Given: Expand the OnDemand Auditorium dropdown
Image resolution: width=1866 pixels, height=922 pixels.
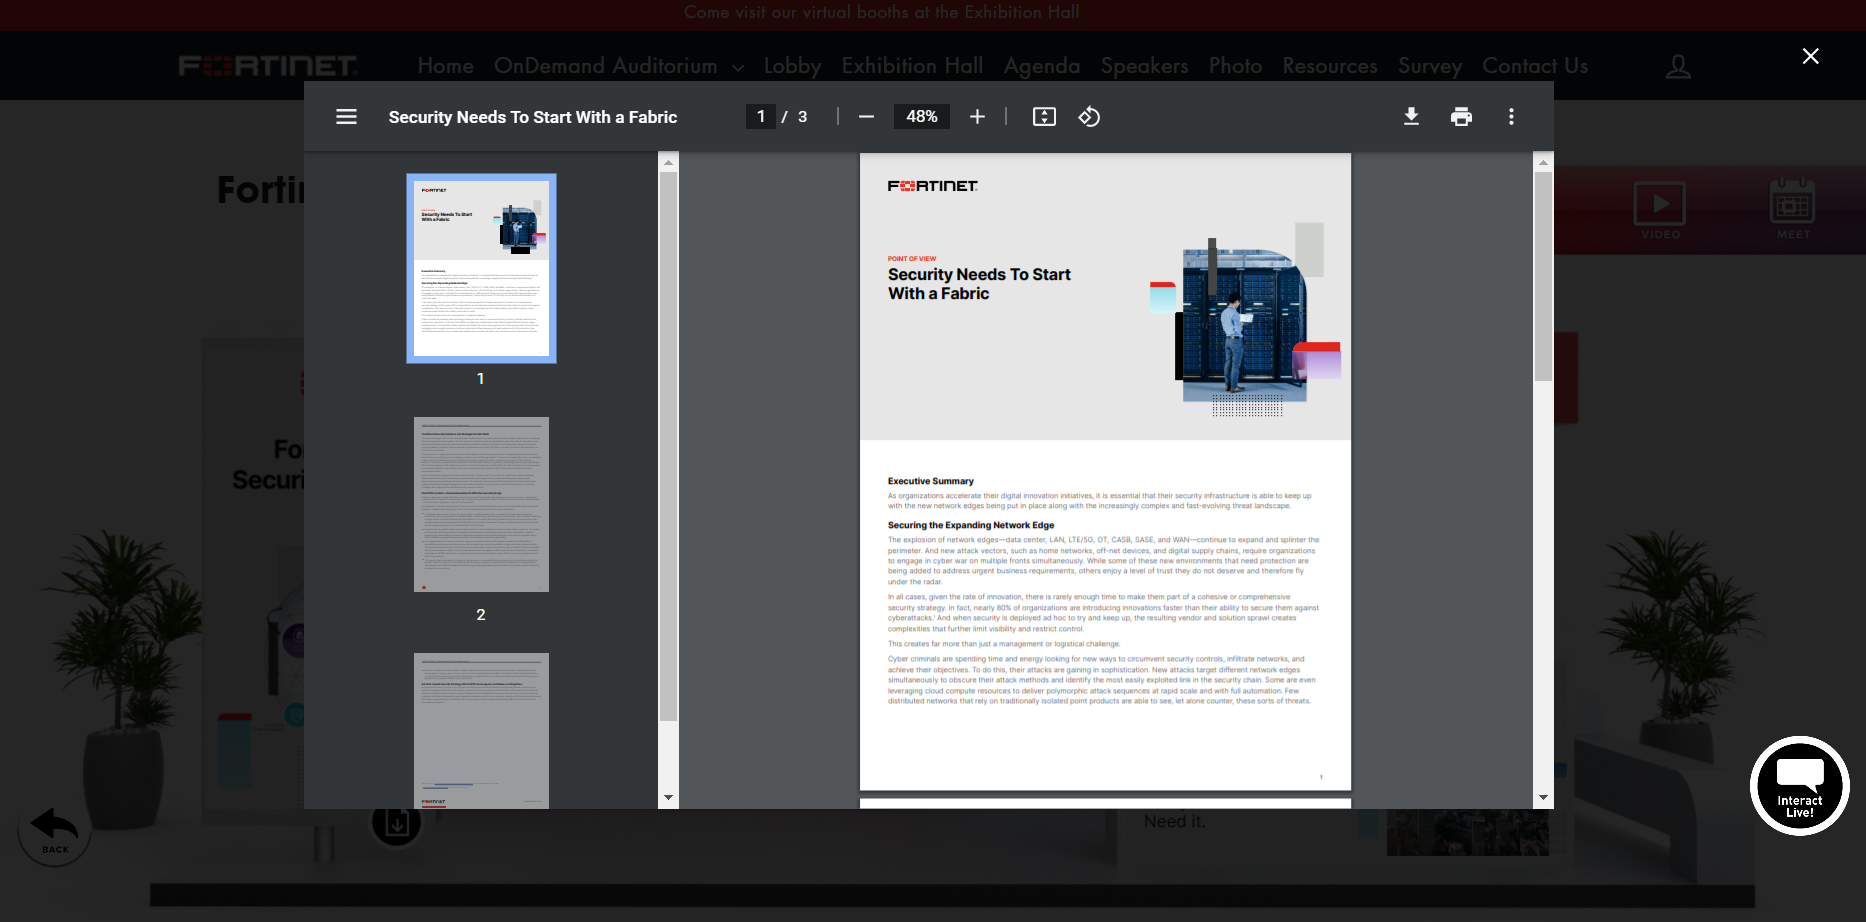Looking at the screenshot, I should point(618,66).
